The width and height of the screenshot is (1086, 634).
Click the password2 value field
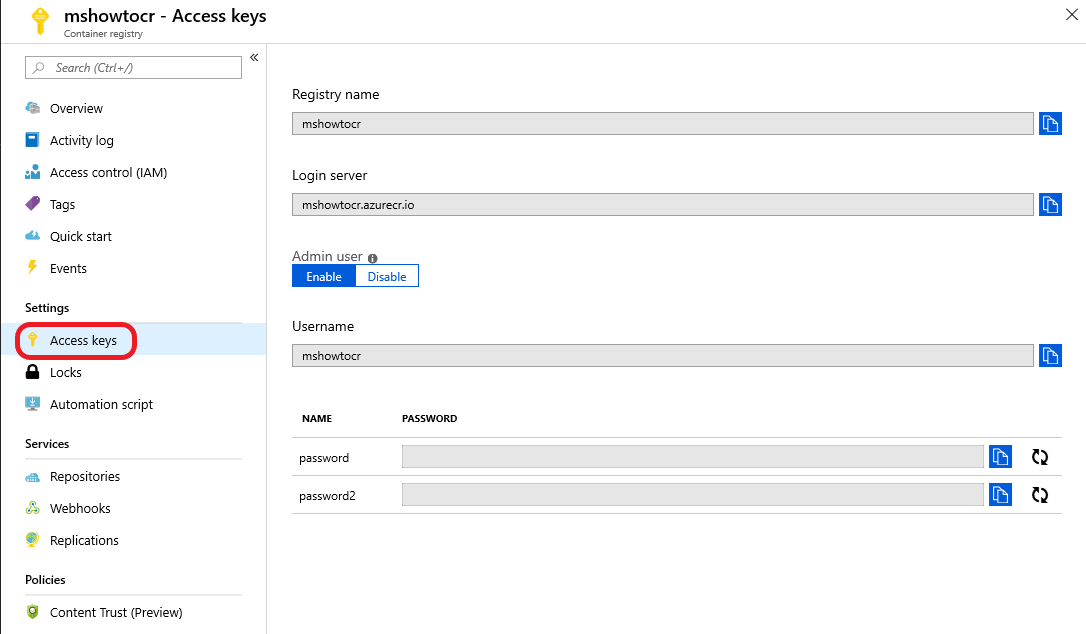(x=693, y=495)
